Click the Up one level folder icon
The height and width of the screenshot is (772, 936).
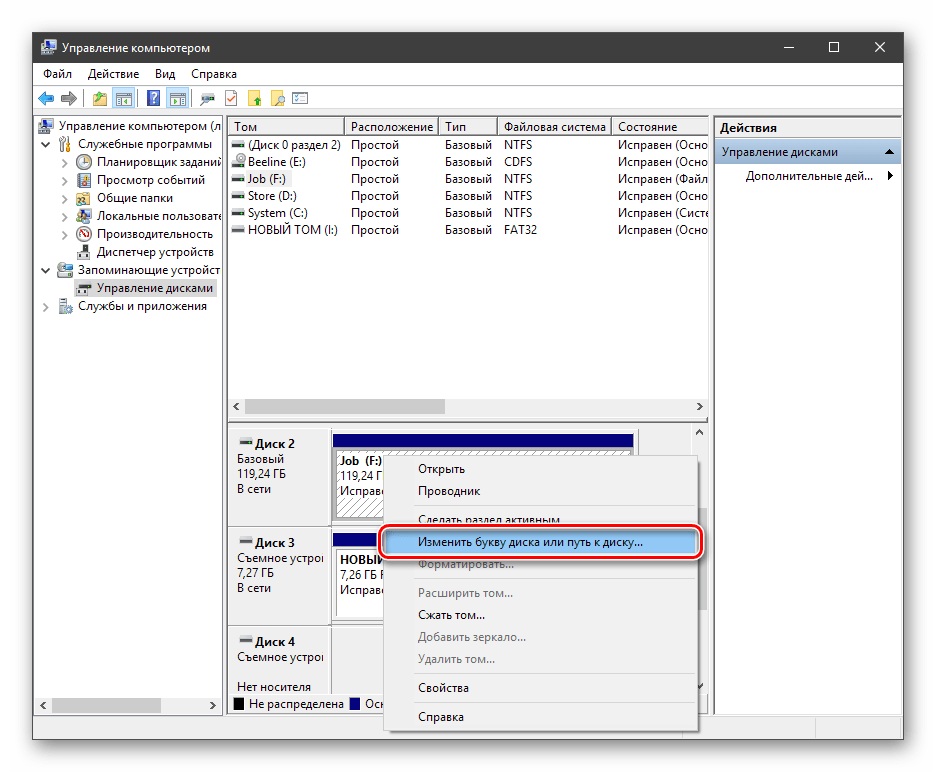click(99, 99)
